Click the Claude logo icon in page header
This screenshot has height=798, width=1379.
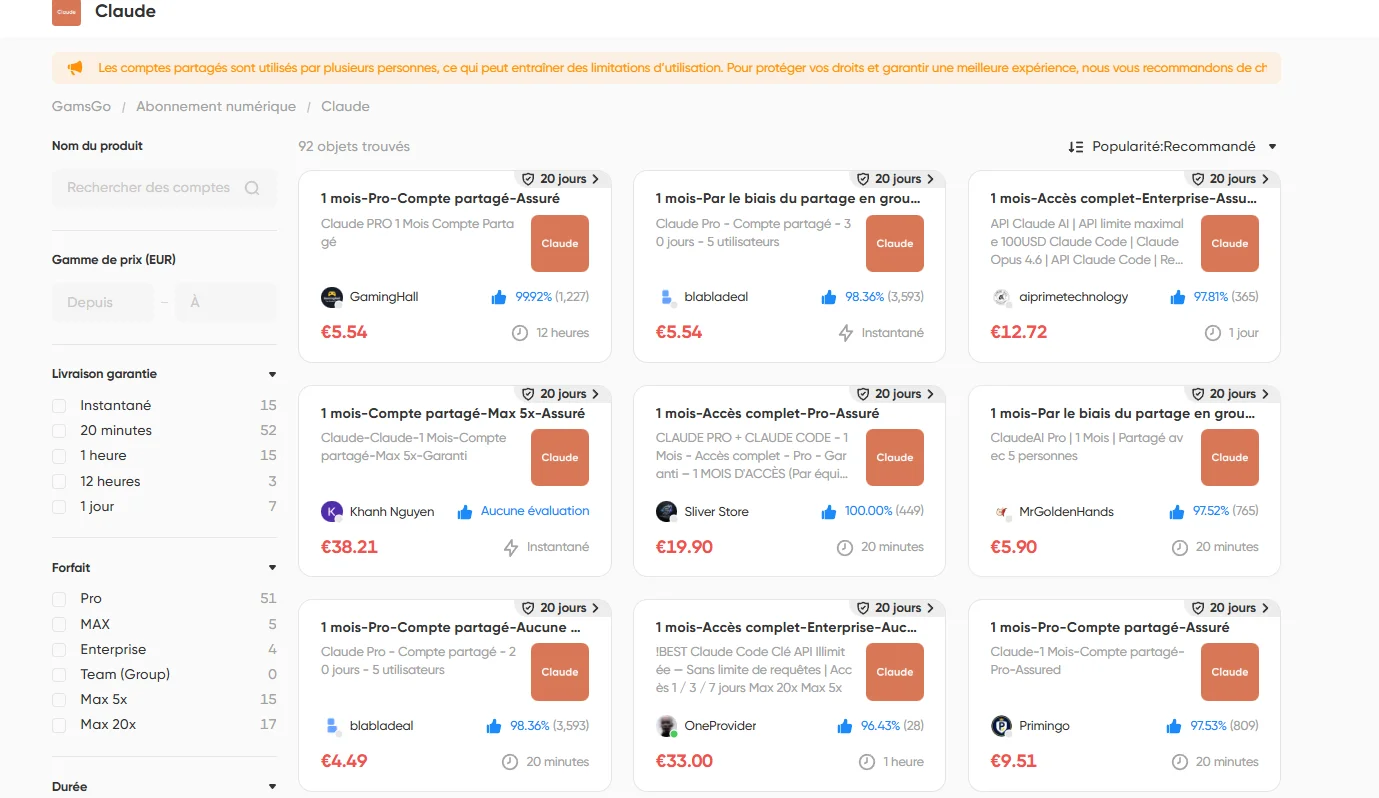coord(66,12)
